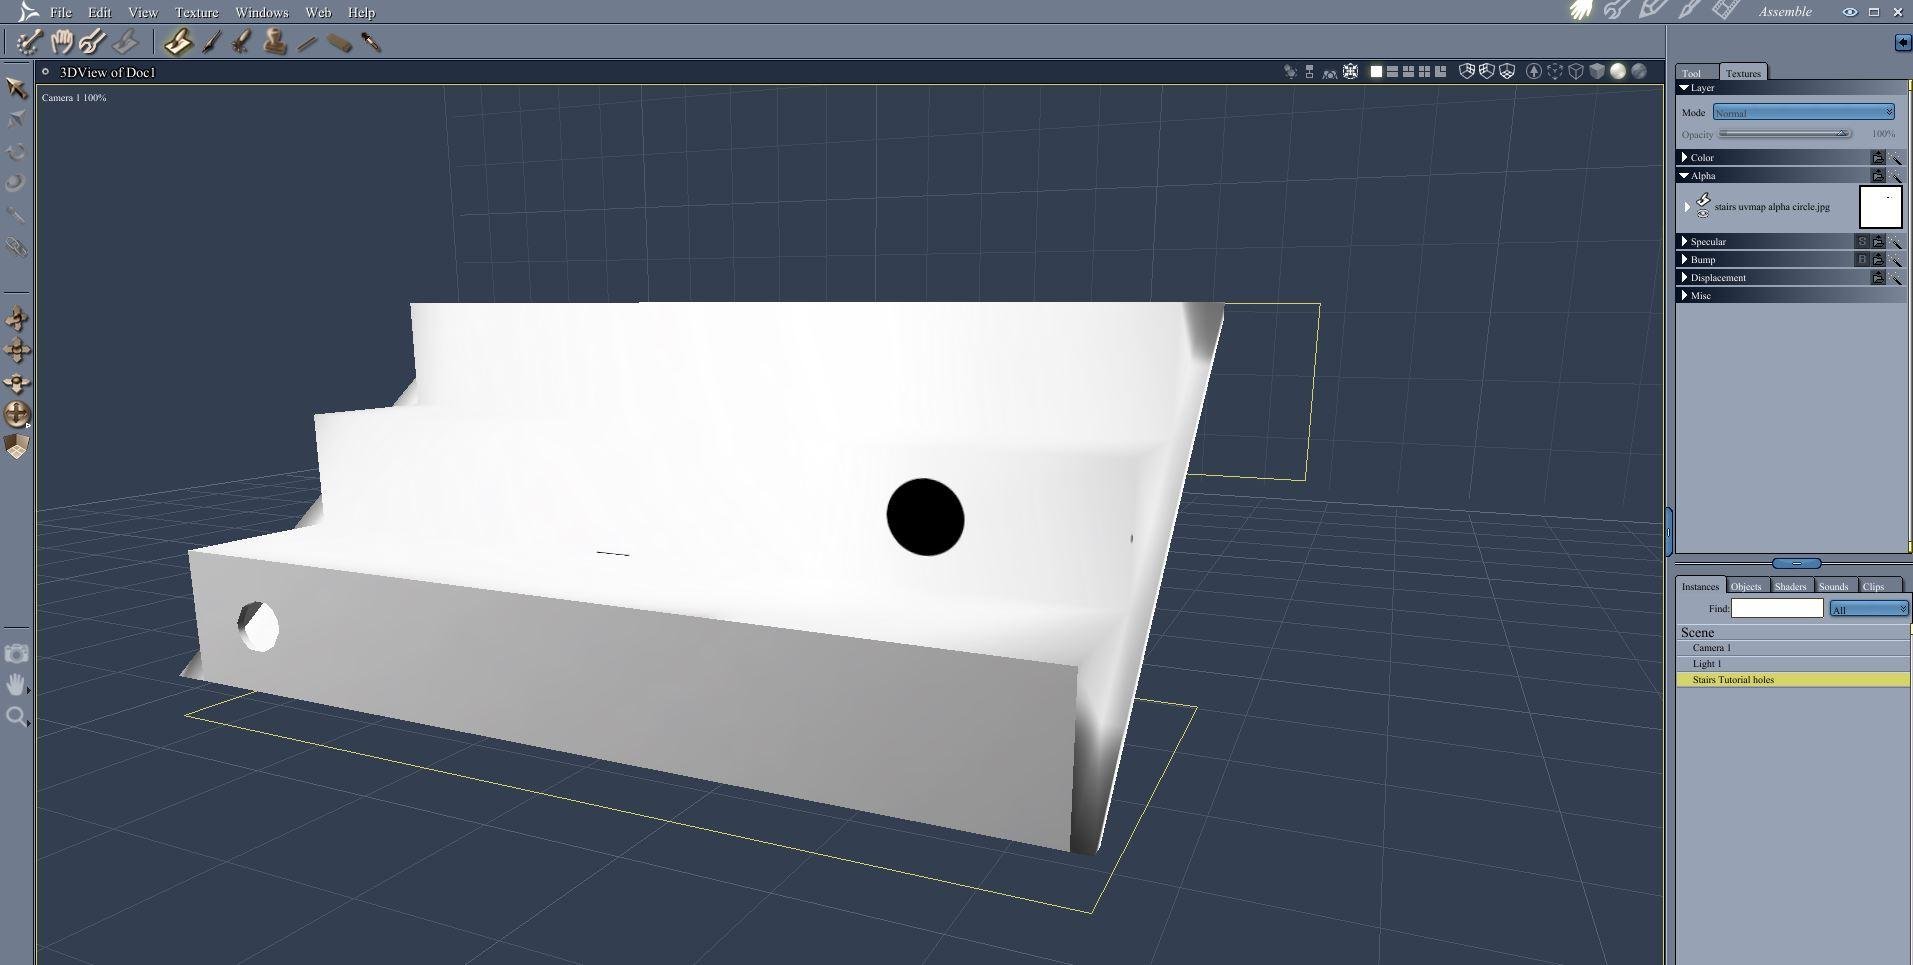Open the Texture menu
Screen dimensions: 1913x965
196,12
